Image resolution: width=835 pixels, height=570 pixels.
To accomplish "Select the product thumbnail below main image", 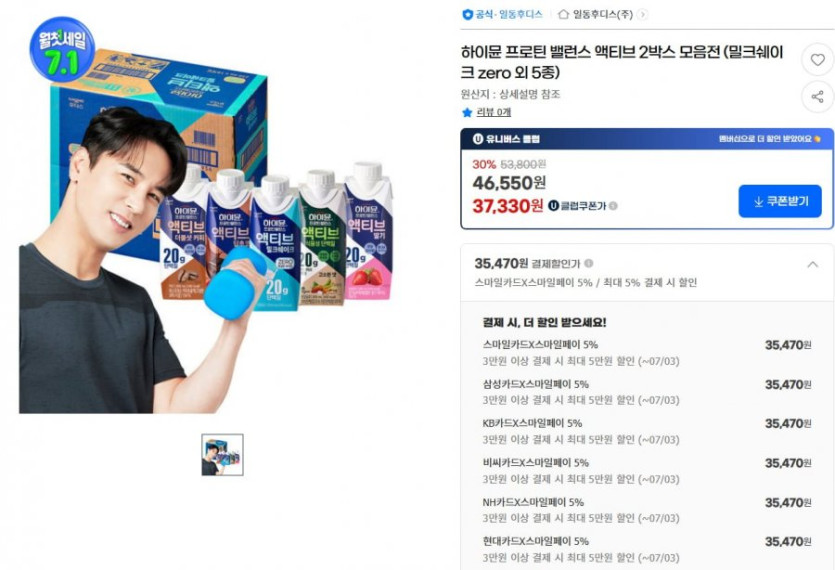I will [x=222, y=454].
